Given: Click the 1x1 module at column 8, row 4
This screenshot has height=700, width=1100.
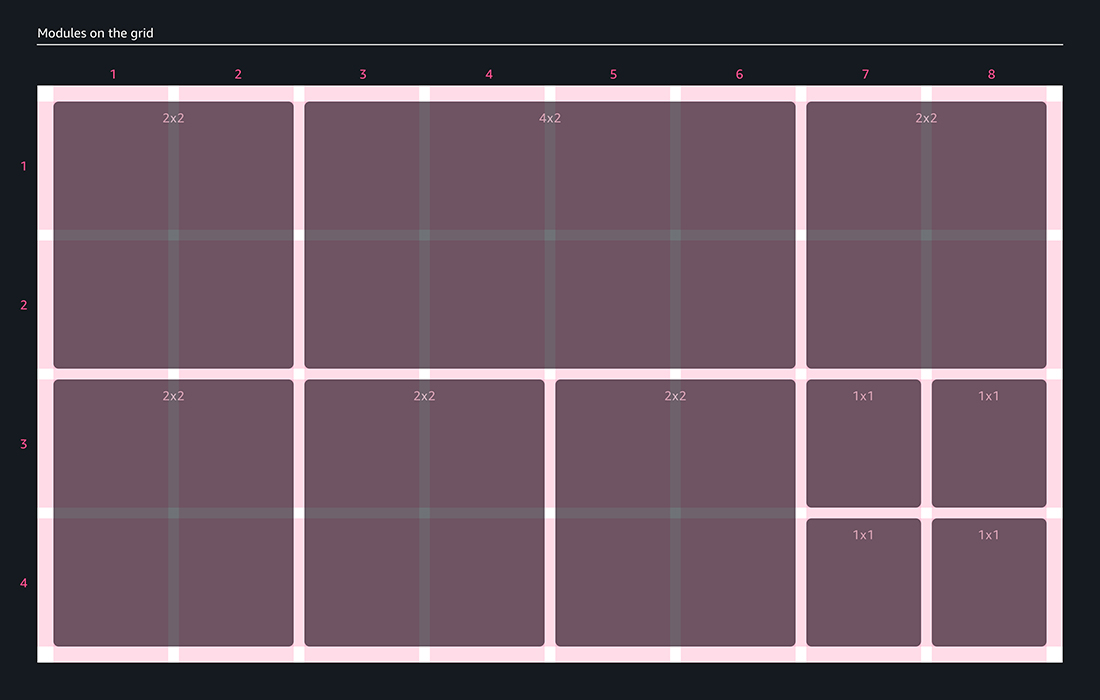Looking at the screenshot, I should pos(989,582).
